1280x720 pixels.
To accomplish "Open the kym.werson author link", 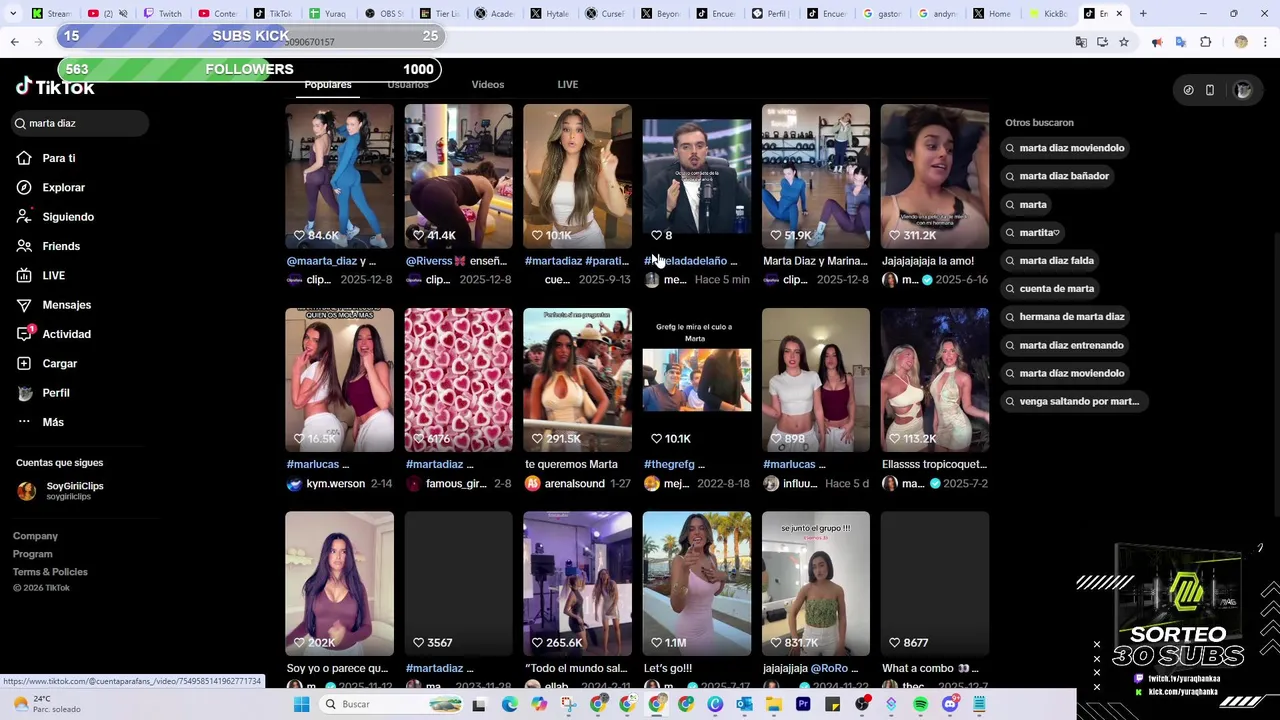I will [x=338, y=483].
